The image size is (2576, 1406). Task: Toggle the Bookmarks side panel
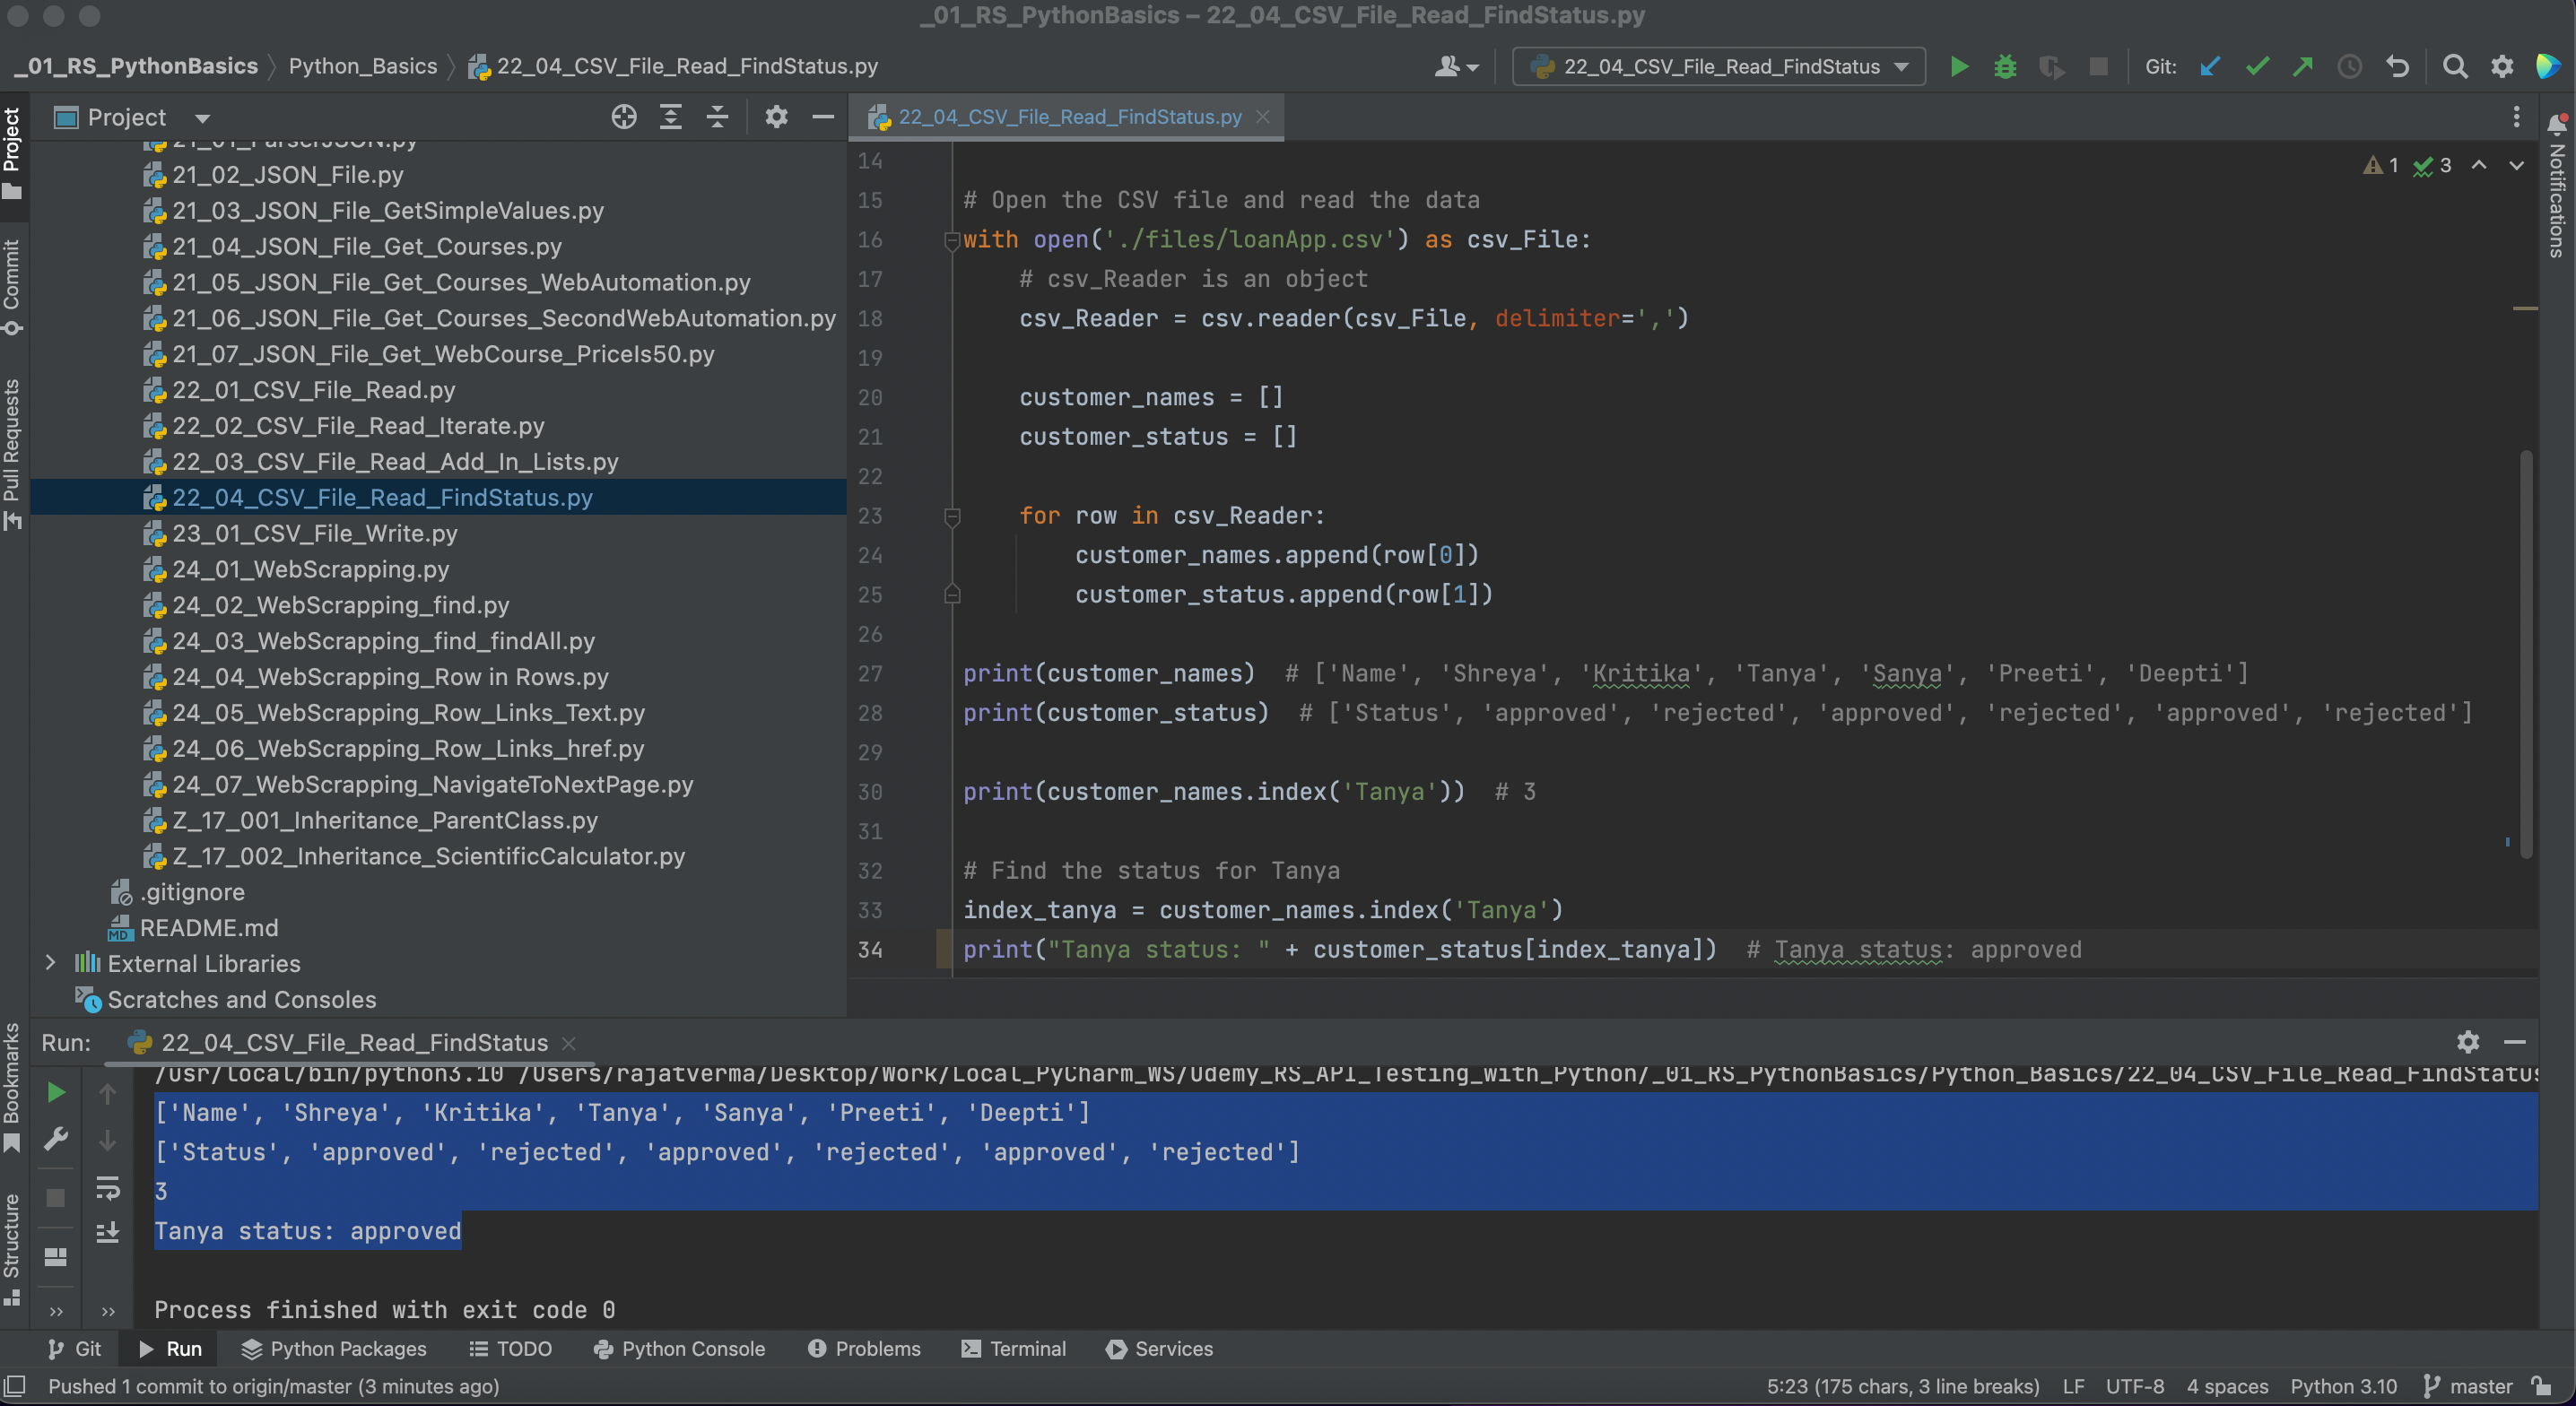coord(12,1088)
